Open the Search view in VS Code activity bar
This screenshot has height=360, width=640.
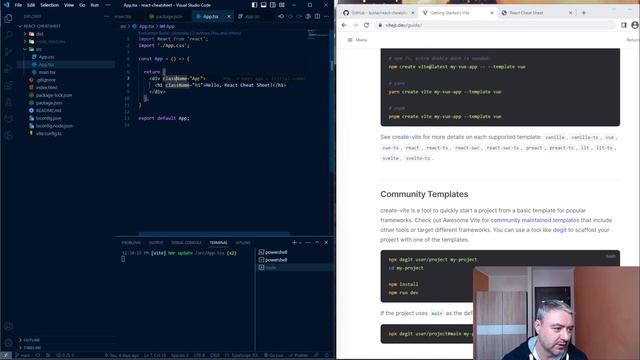coord(8,35)
